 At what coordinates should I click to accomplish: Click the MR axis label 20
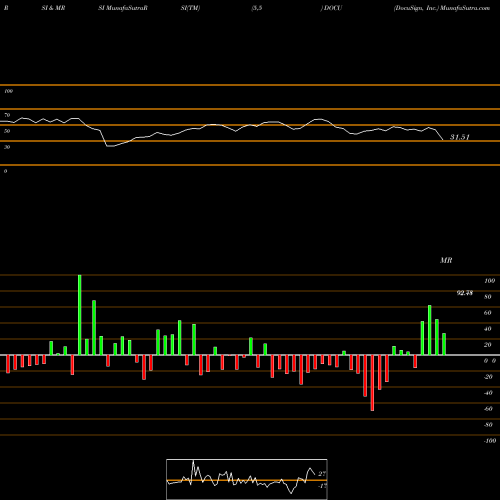[x=488, y=345]
